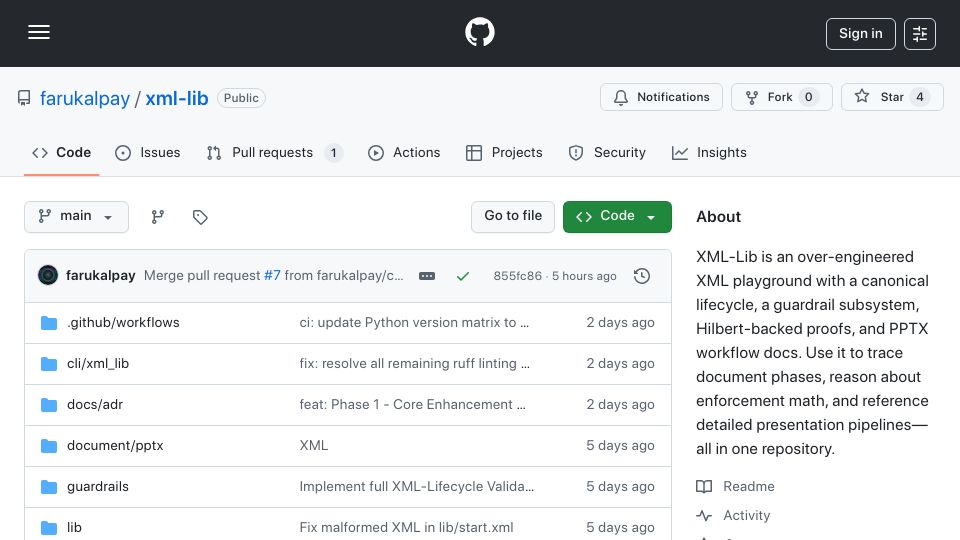960x540 pixels.
Task: Click farukalpay's commit avatar
Action: coord(48,276)
